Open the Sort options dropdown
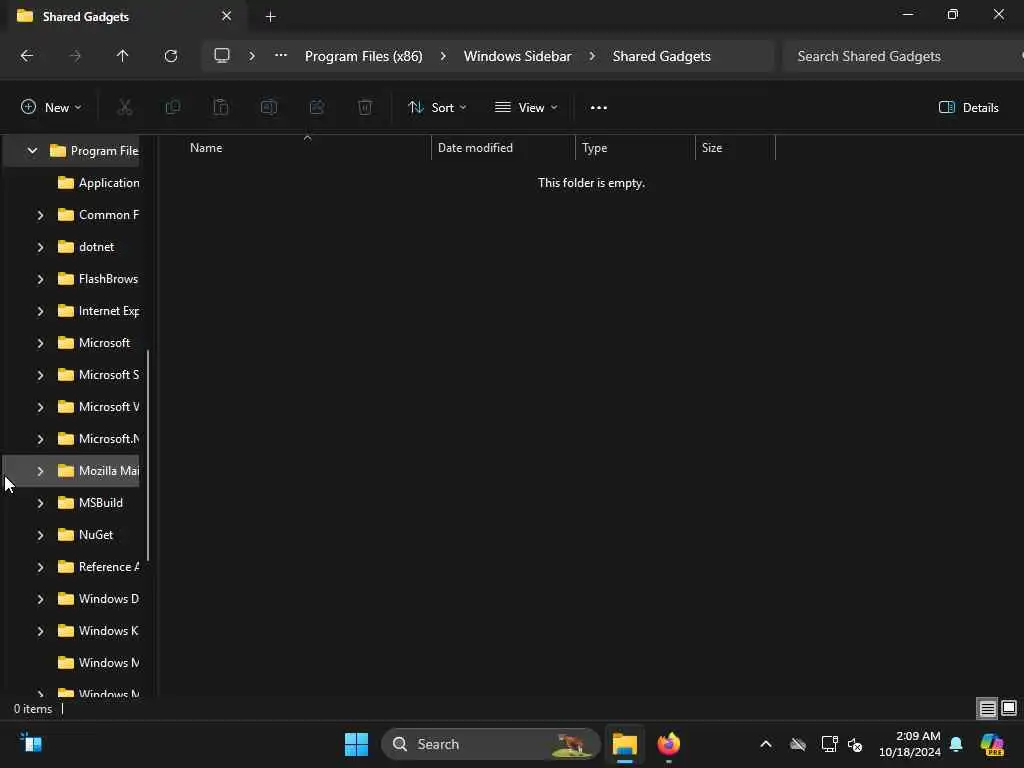This screenshot has width=1024, height=768. click(x=437, y=108)
